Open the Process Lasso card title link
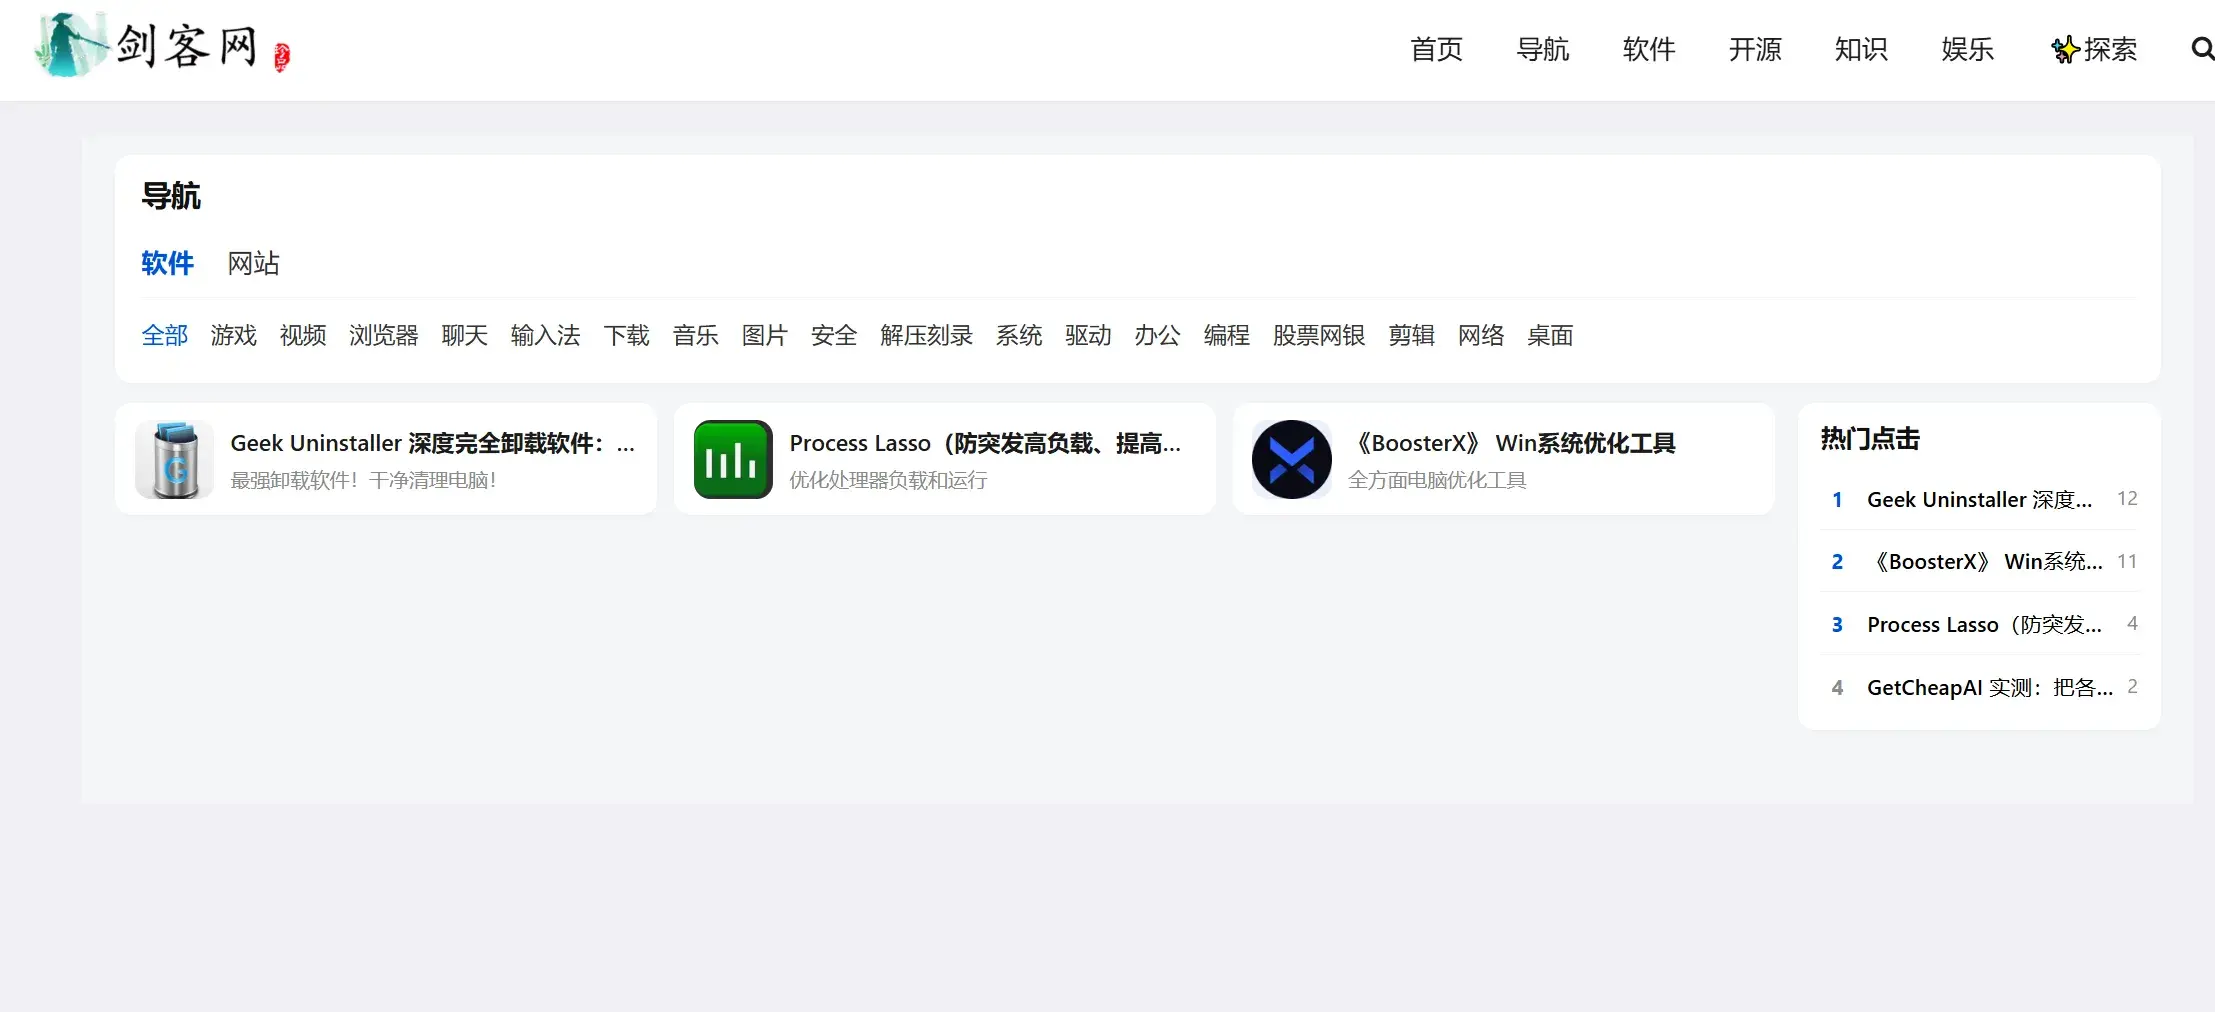Image resolution: width=2215 pixels, height=1012 pixels. coord(985,443)
